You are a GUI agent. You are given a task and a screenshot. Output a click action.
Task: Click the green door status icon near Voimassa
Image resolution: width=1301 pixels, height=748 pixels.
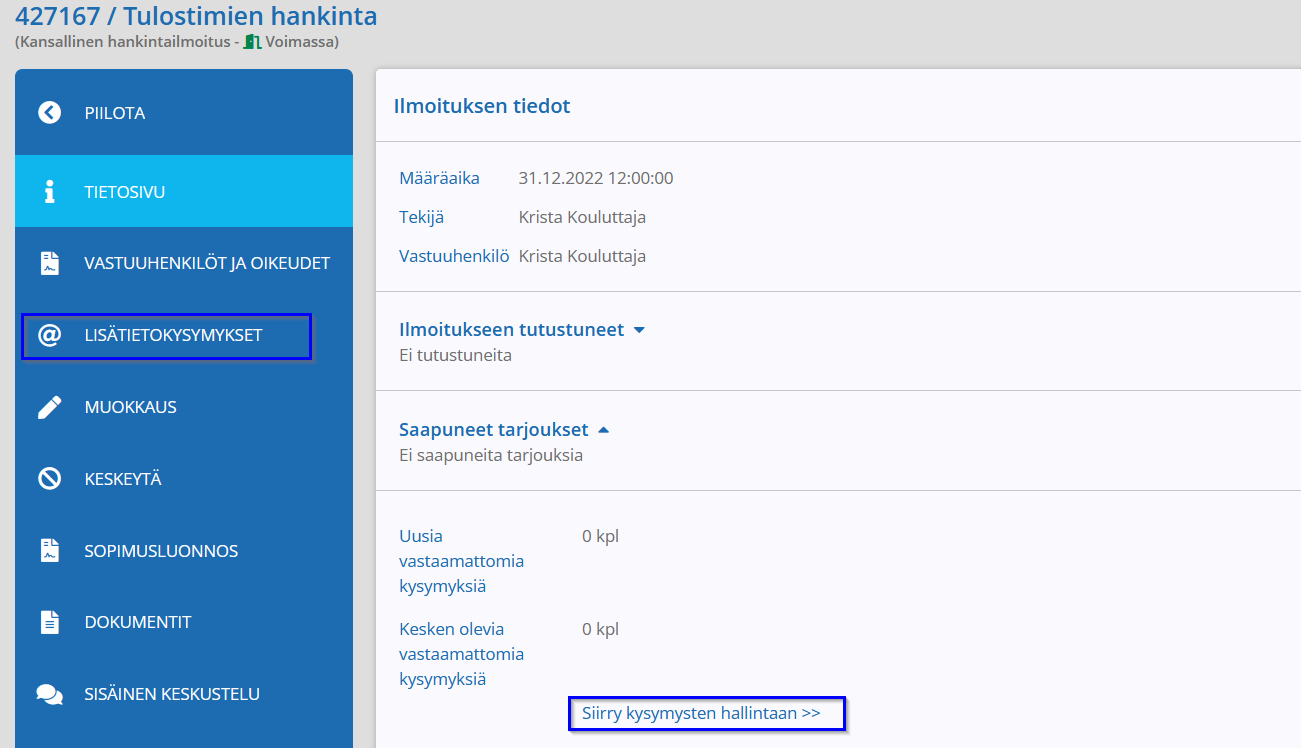[x=253, y=42]
